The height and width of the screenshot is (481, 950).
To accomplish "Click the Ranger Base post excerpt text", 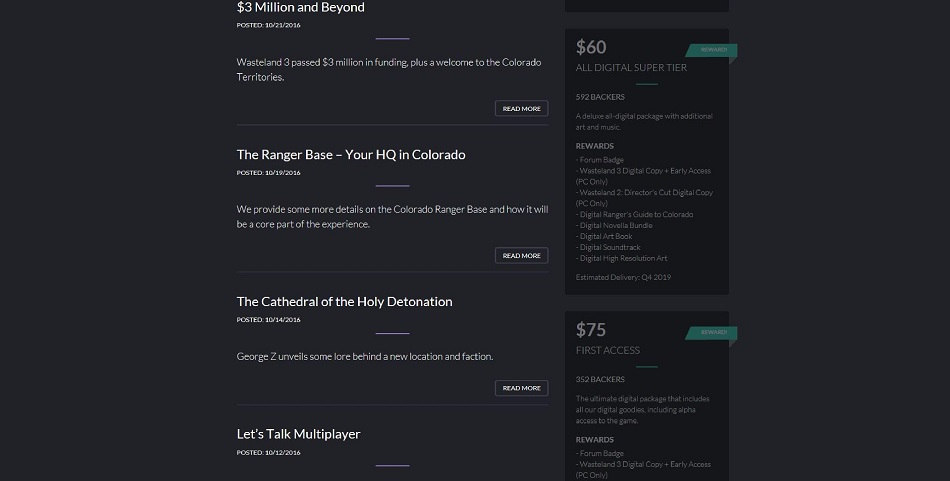I will 392,217.
